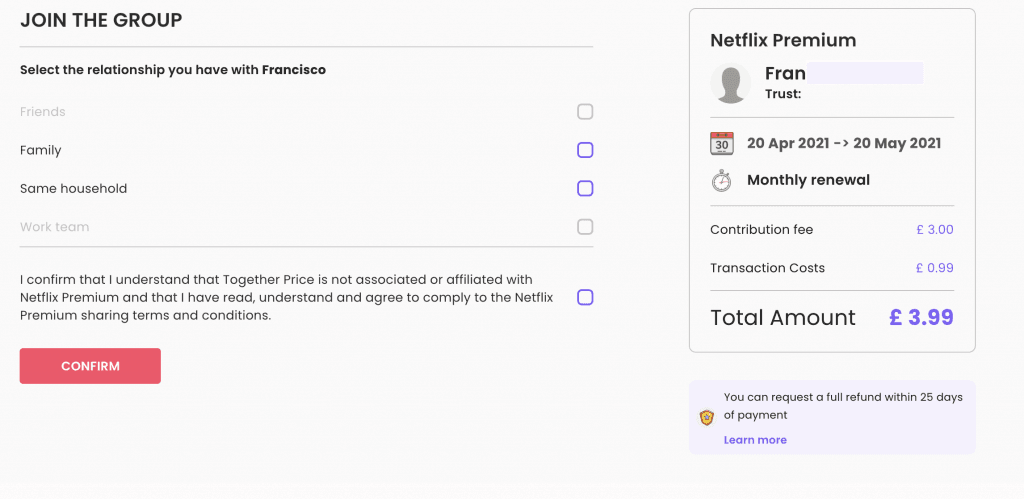
Task: Click Francisco's profile avatar
Action: tap(731, 84)
